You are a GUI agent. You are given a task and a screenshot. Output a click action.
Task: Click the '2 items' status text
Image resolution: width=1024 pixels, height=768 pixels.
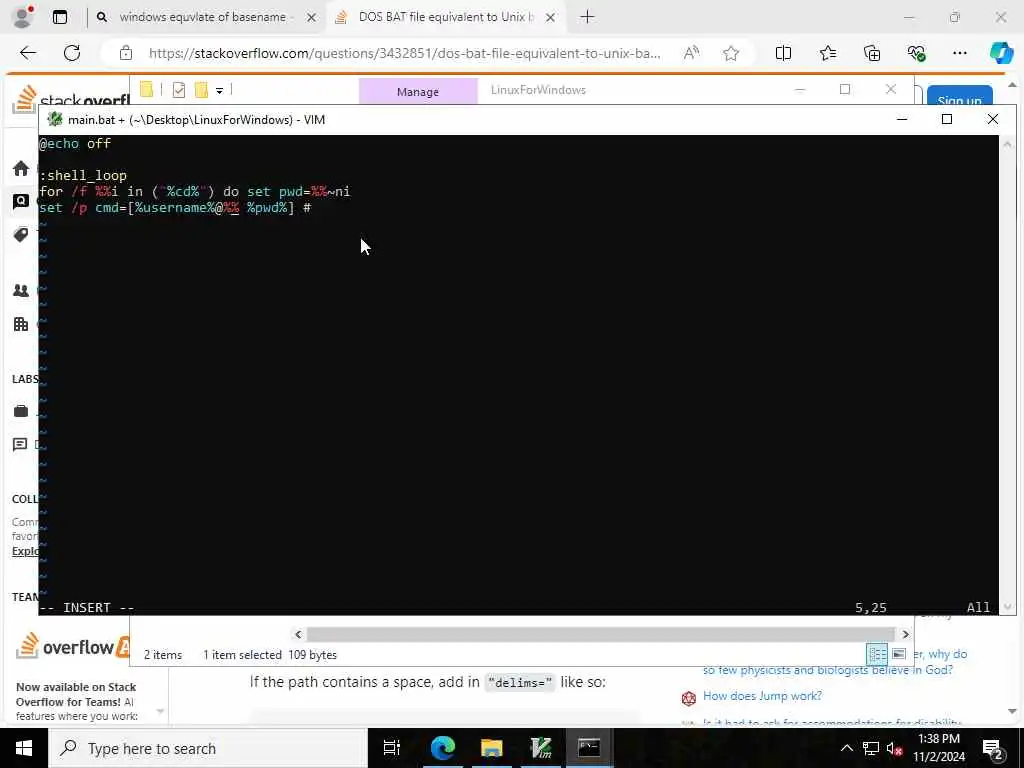pyautogui.click(x=163, y=654)
